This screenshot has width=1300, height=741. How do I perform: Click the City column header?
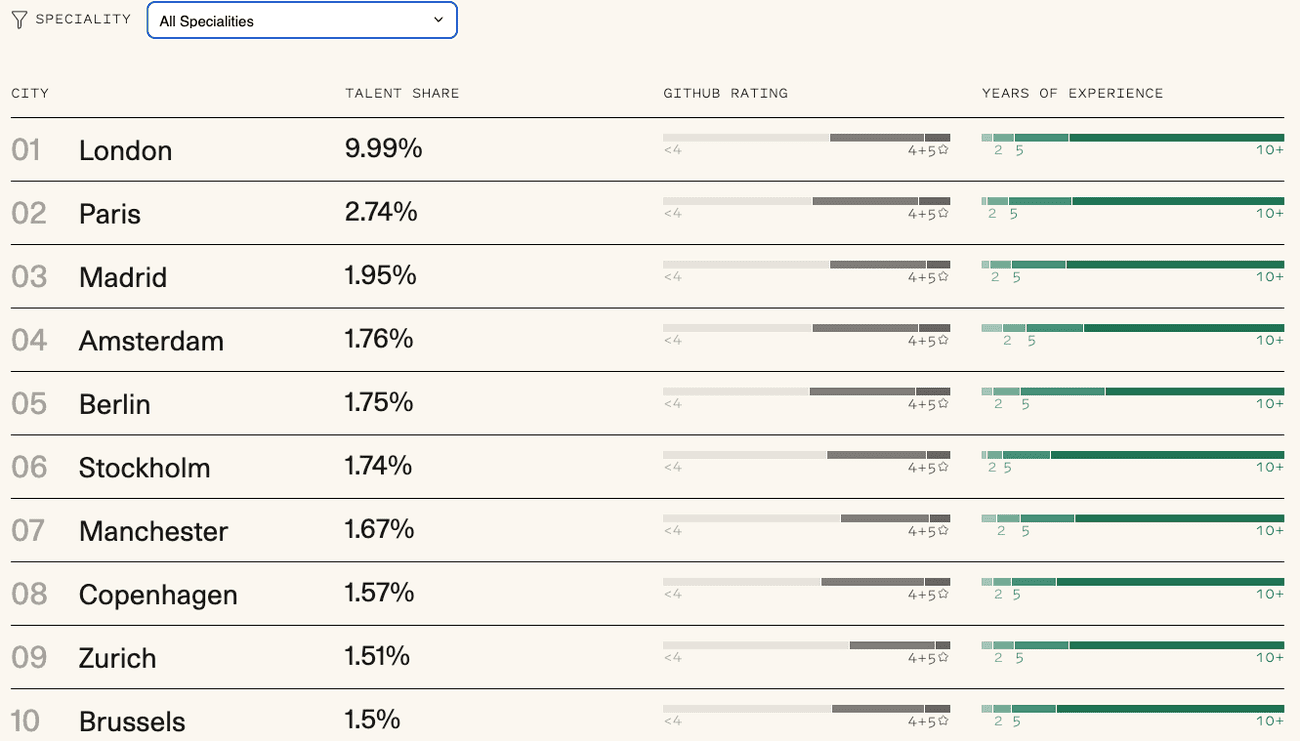pyautogui.click(x=30, y=93)
